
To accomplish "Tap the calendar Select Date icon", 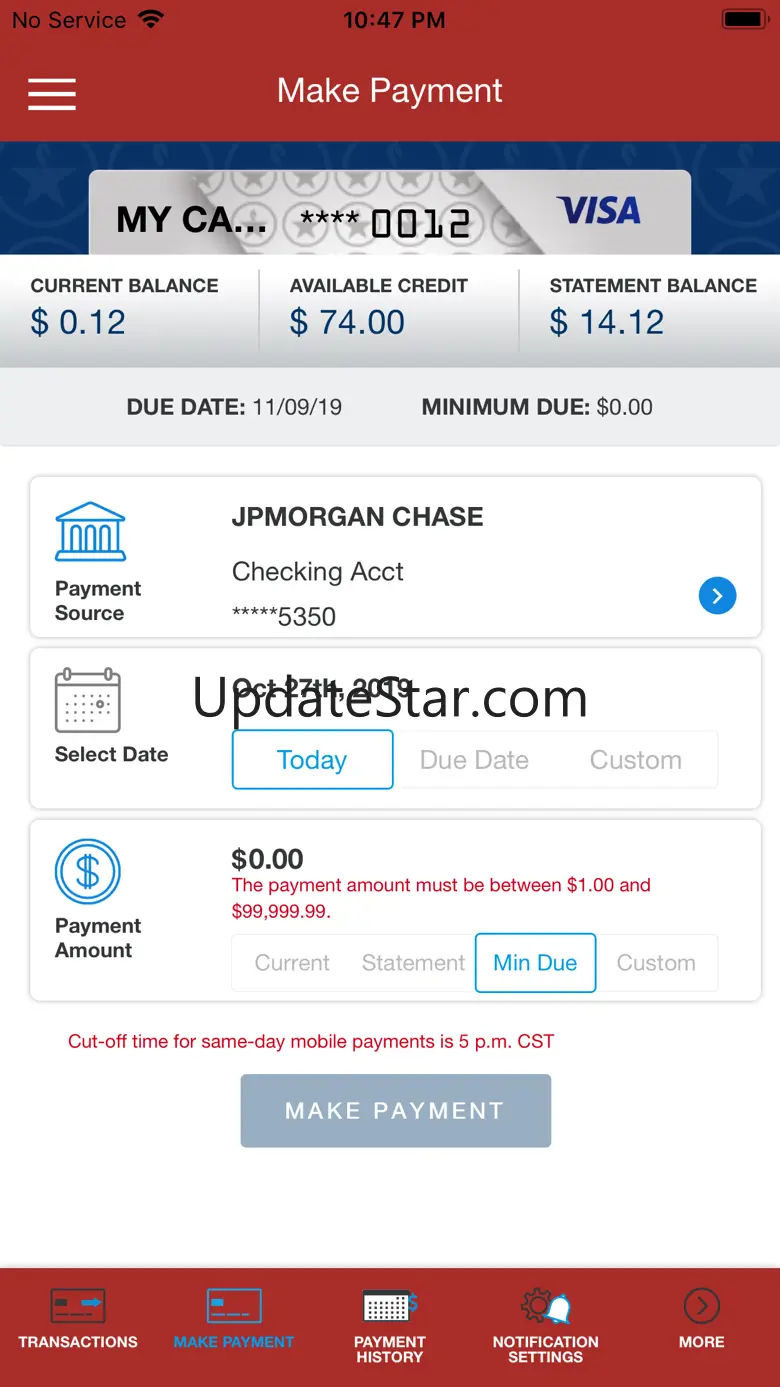I will 88,701.
